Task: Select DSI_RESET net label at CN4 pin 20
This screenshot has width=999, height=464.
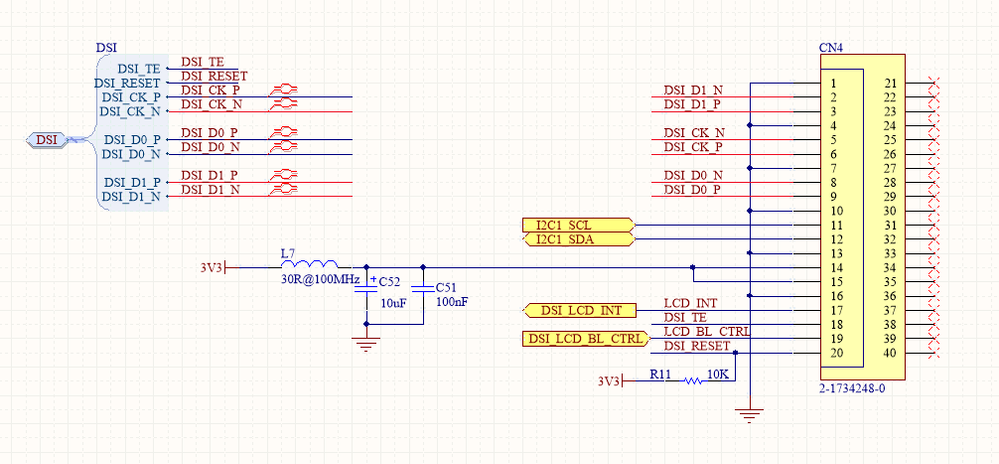Action: pos(696,345)
